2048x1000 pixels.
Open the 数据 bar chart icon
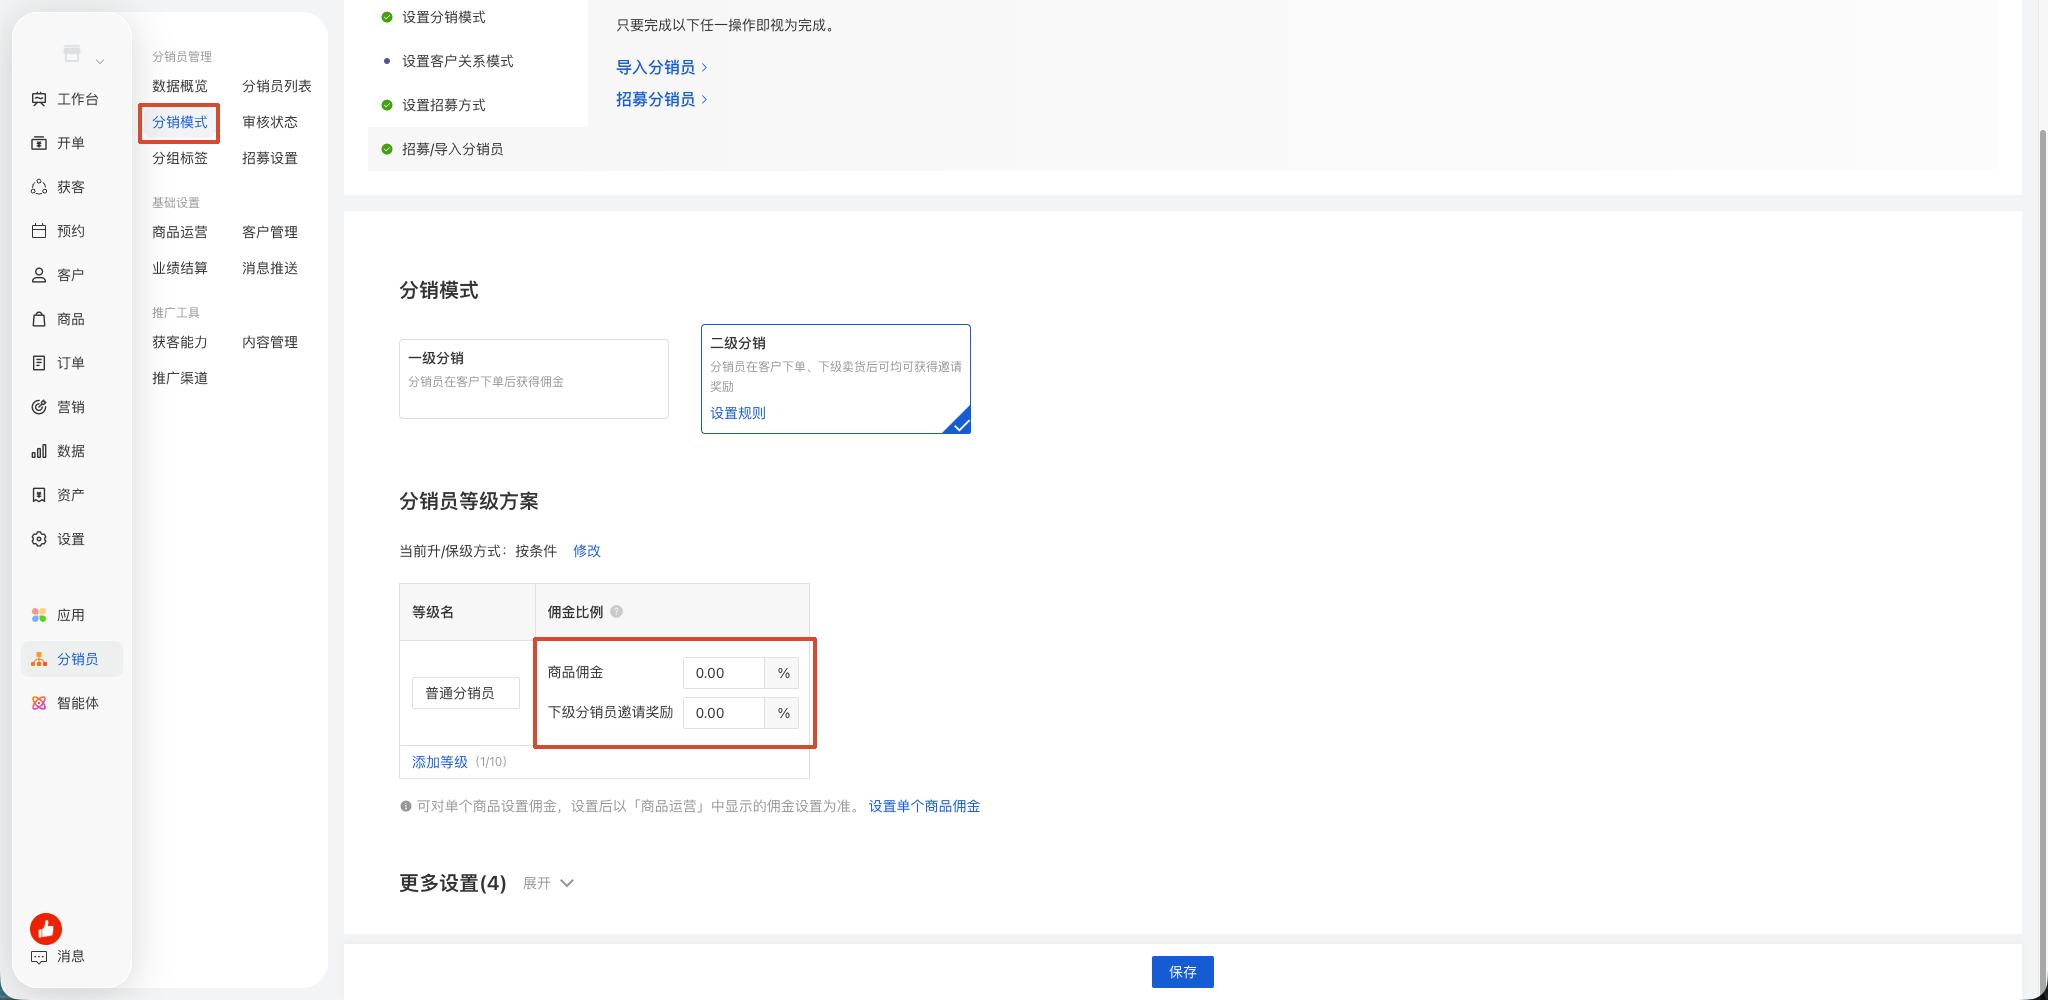point(39,451)
